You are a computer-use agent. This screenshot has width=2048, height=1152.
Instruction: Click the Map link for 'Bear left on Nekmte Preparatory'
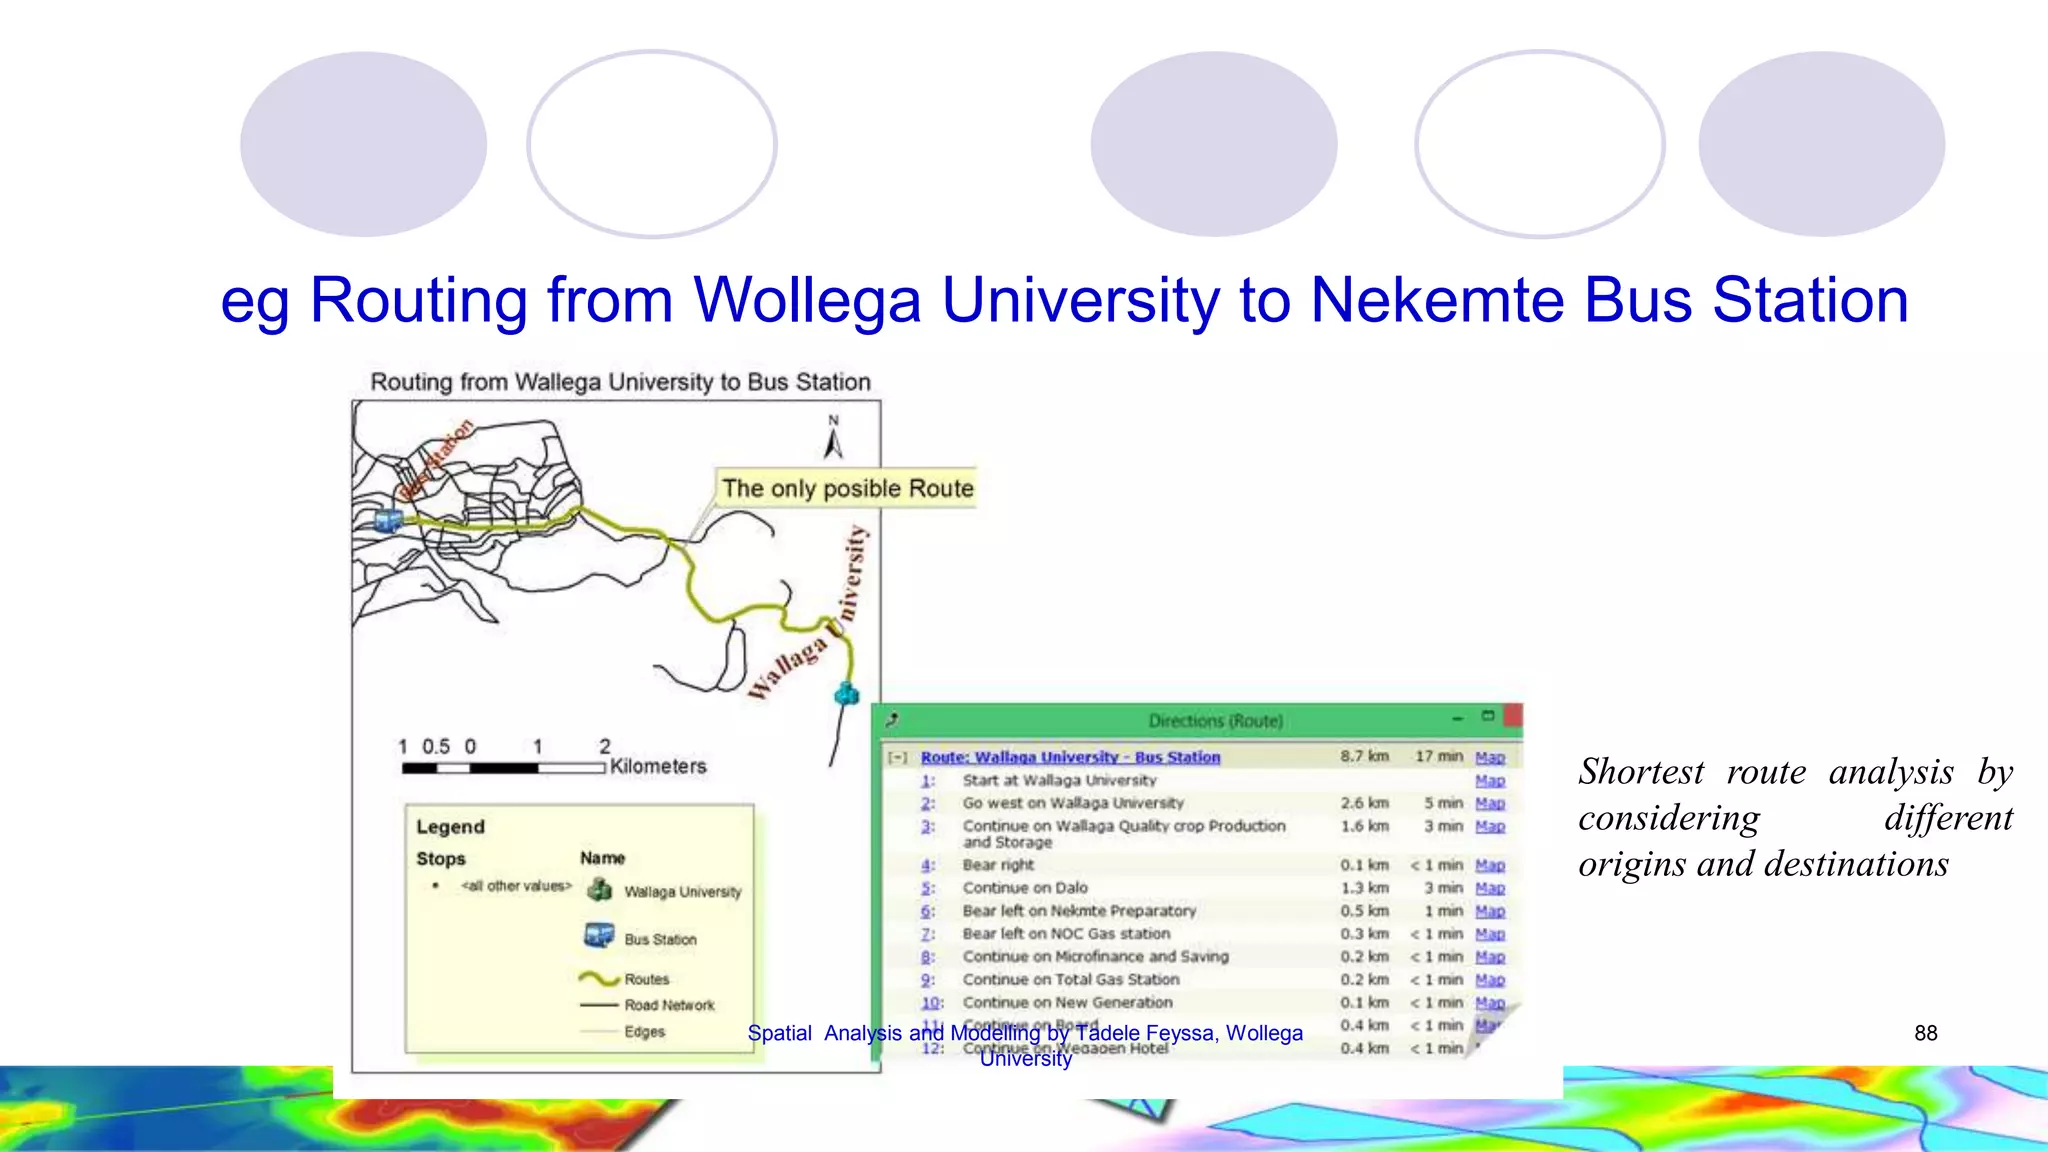(1490, 912)
